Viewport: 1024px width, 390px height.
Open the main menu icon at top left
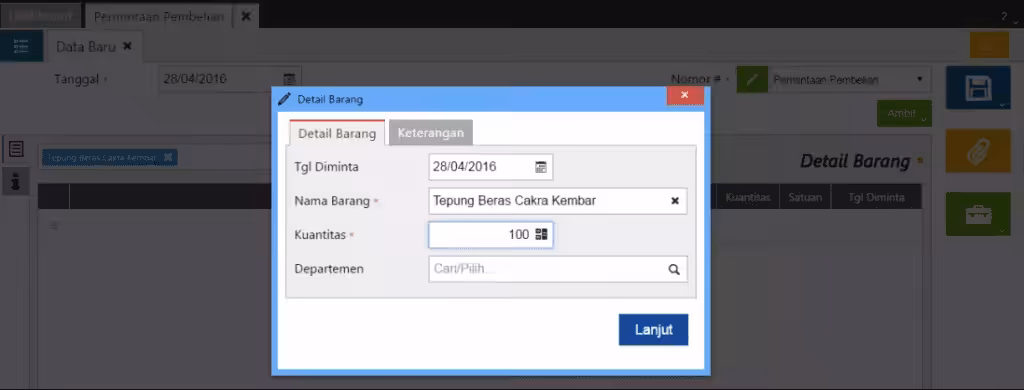click(22, 46)
